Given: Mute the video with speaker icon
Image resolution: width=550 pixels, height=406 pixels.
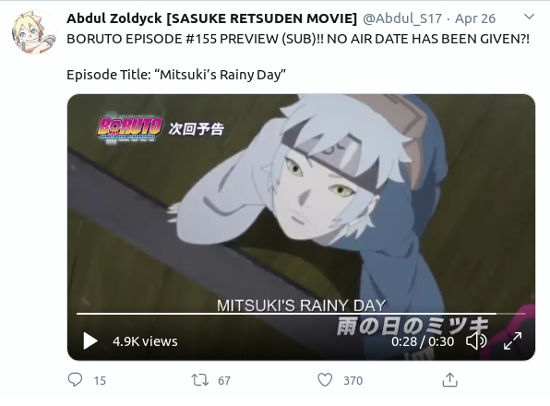Looking at the screenshot, I should point(476,341).
